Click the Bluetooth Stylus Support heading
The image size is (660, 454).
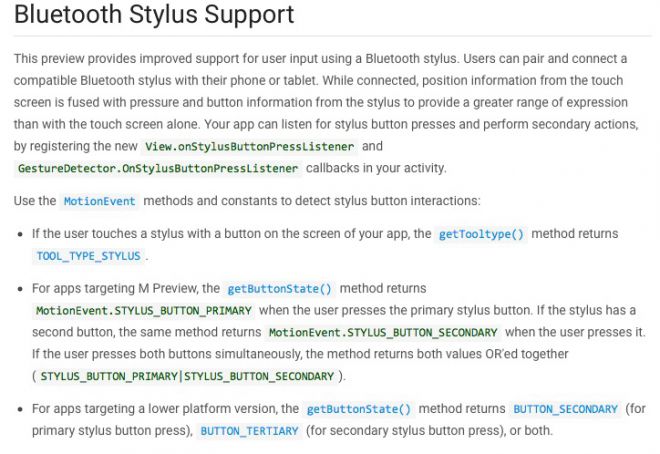pyautogui.click(x=154, y=14)
